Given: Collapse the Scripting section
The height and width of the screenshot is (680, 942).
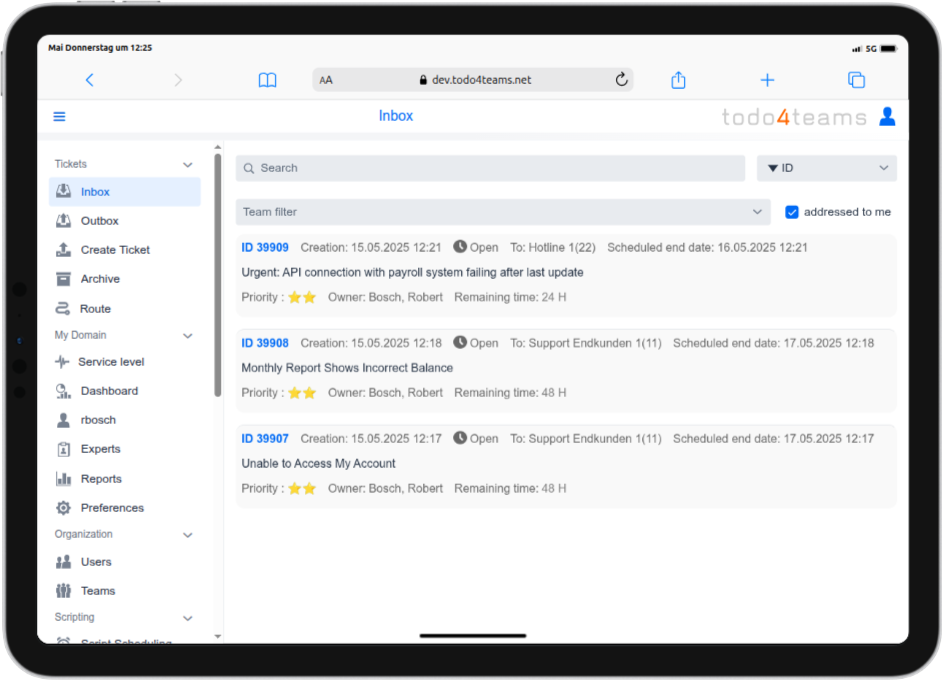Looking at the screenshot, I should 187,618.
